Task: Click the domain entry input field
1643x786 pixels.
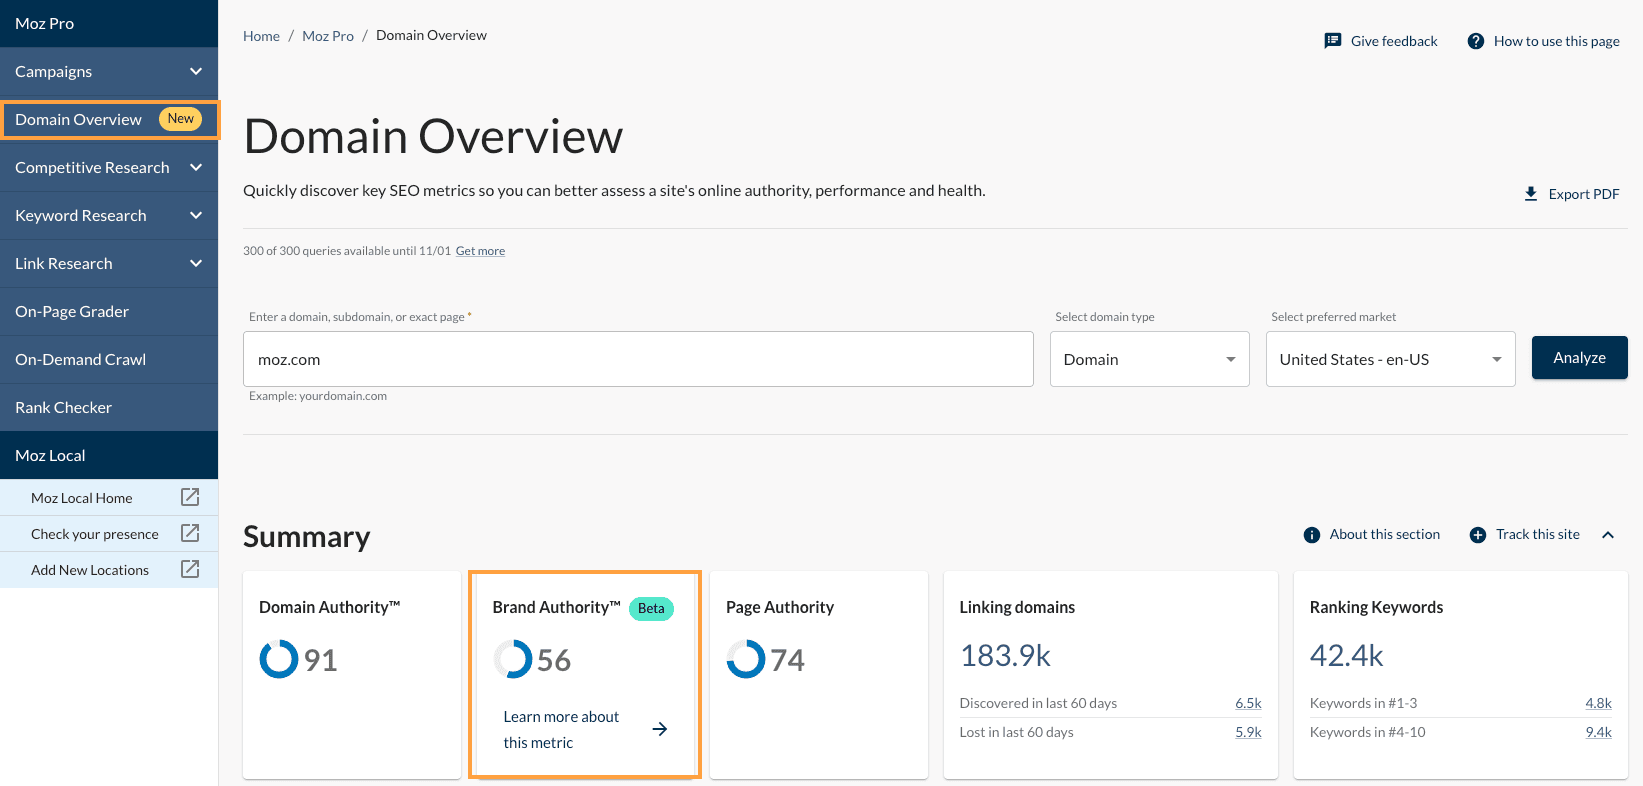Action: click(638, 359)
